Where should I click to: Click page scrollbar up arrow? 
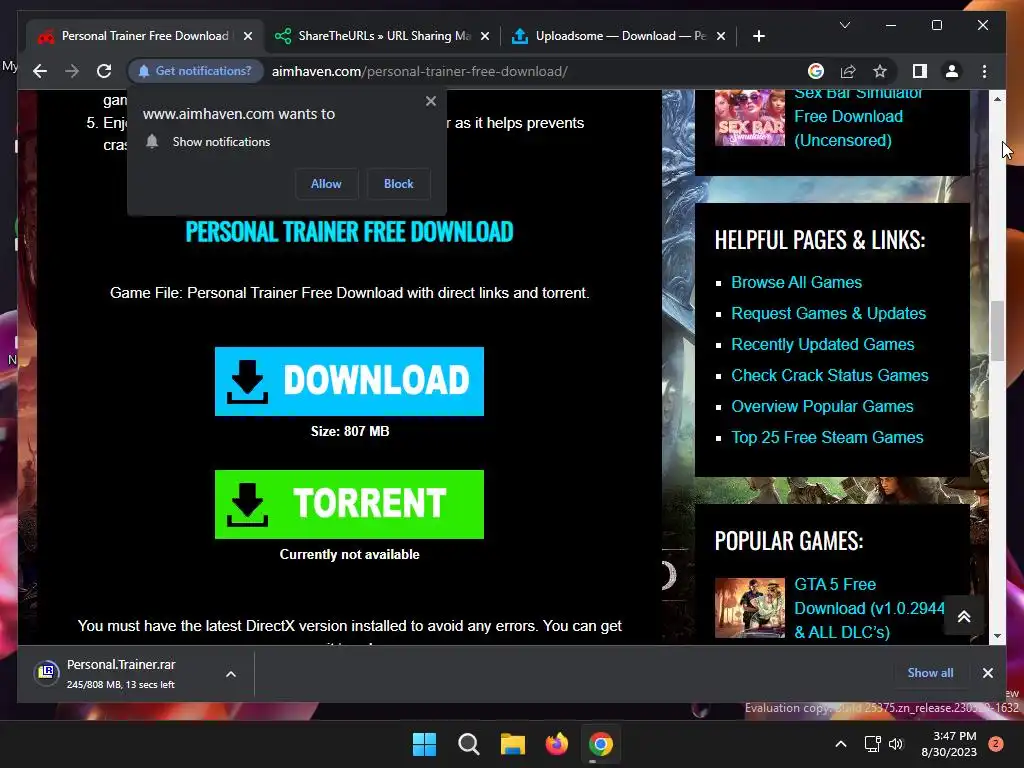pyautogui.click(x=997, y=99)
